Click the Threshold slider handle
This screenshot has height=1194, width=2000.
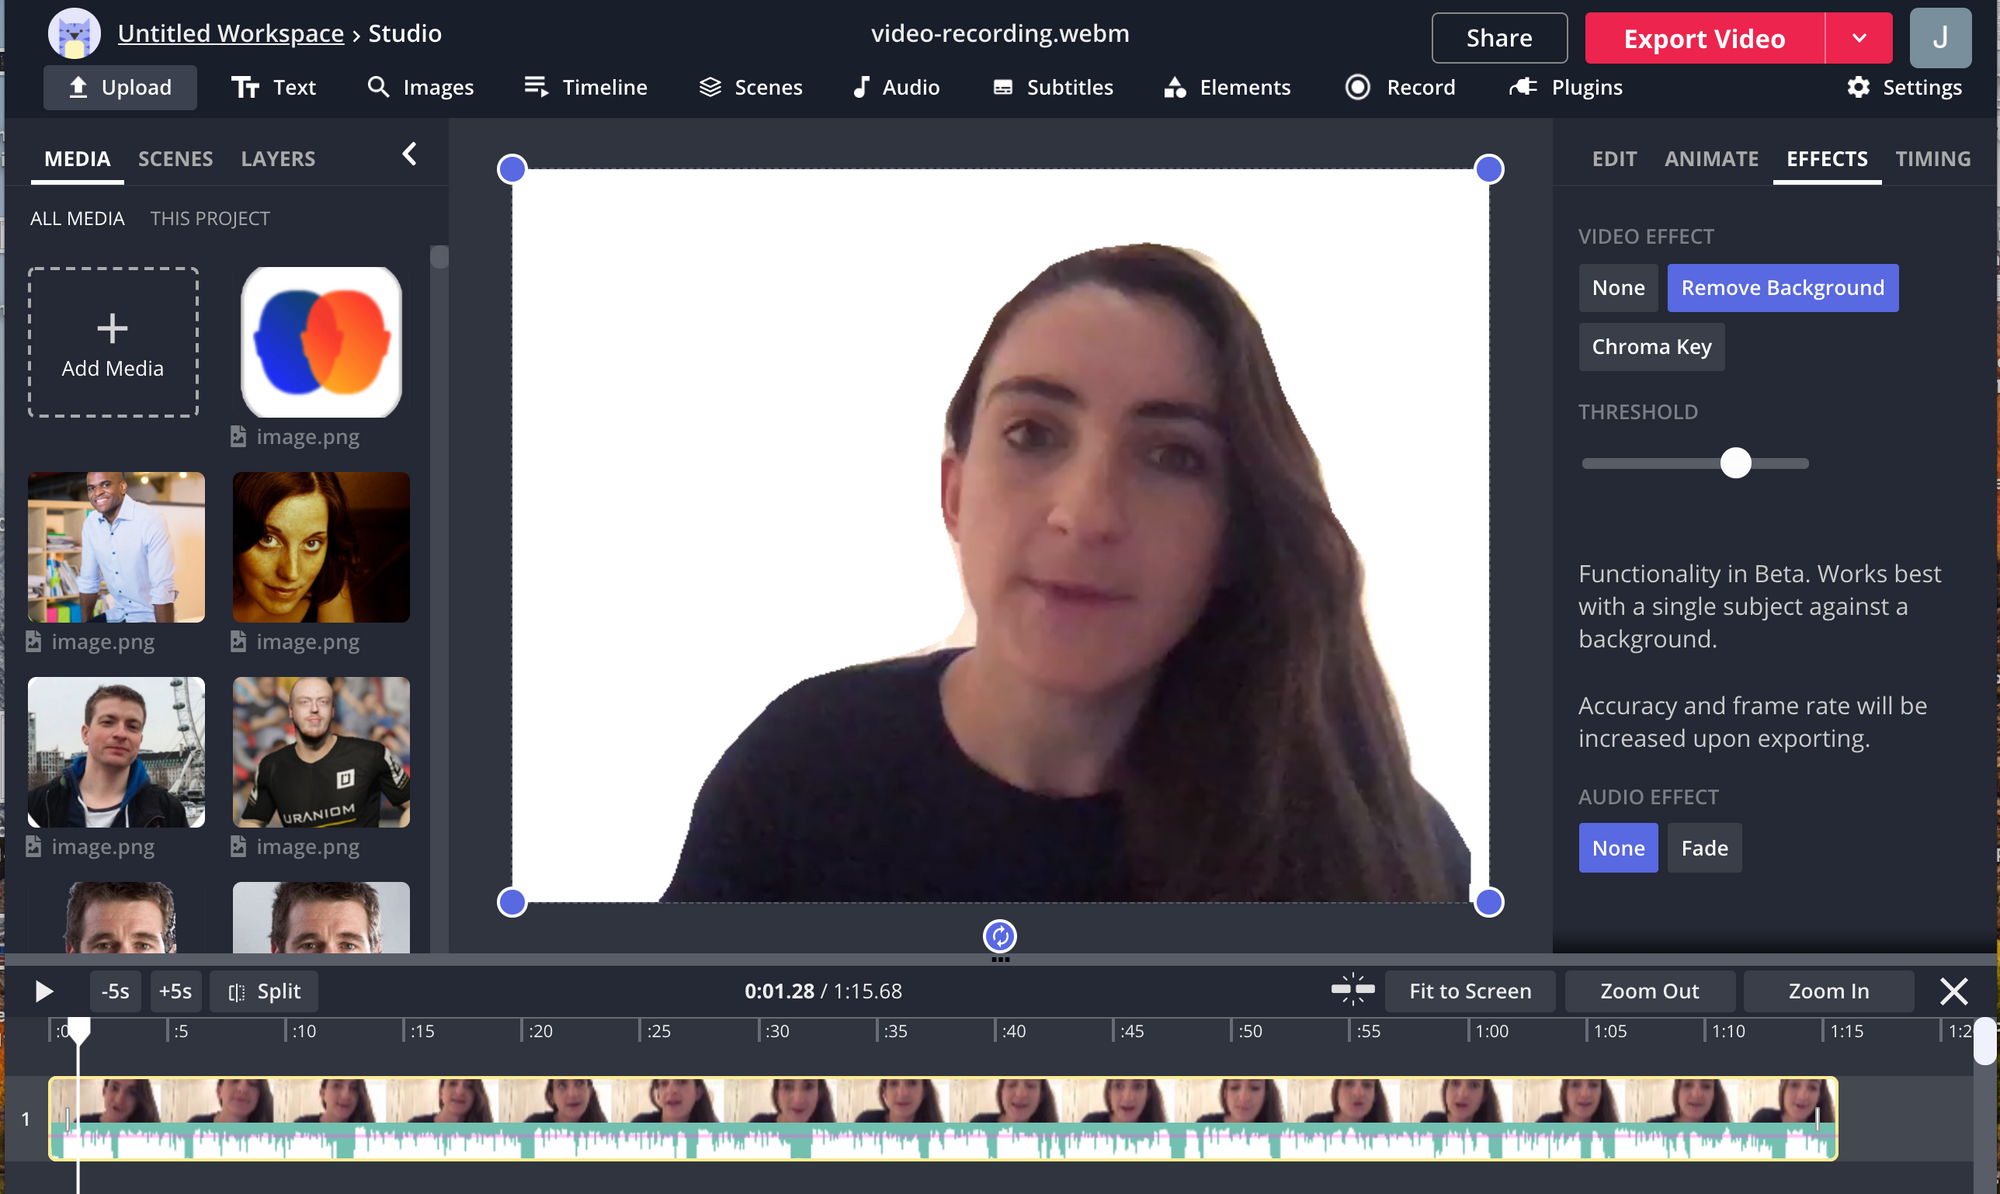pyautogui.click(x=1736, y=463)
